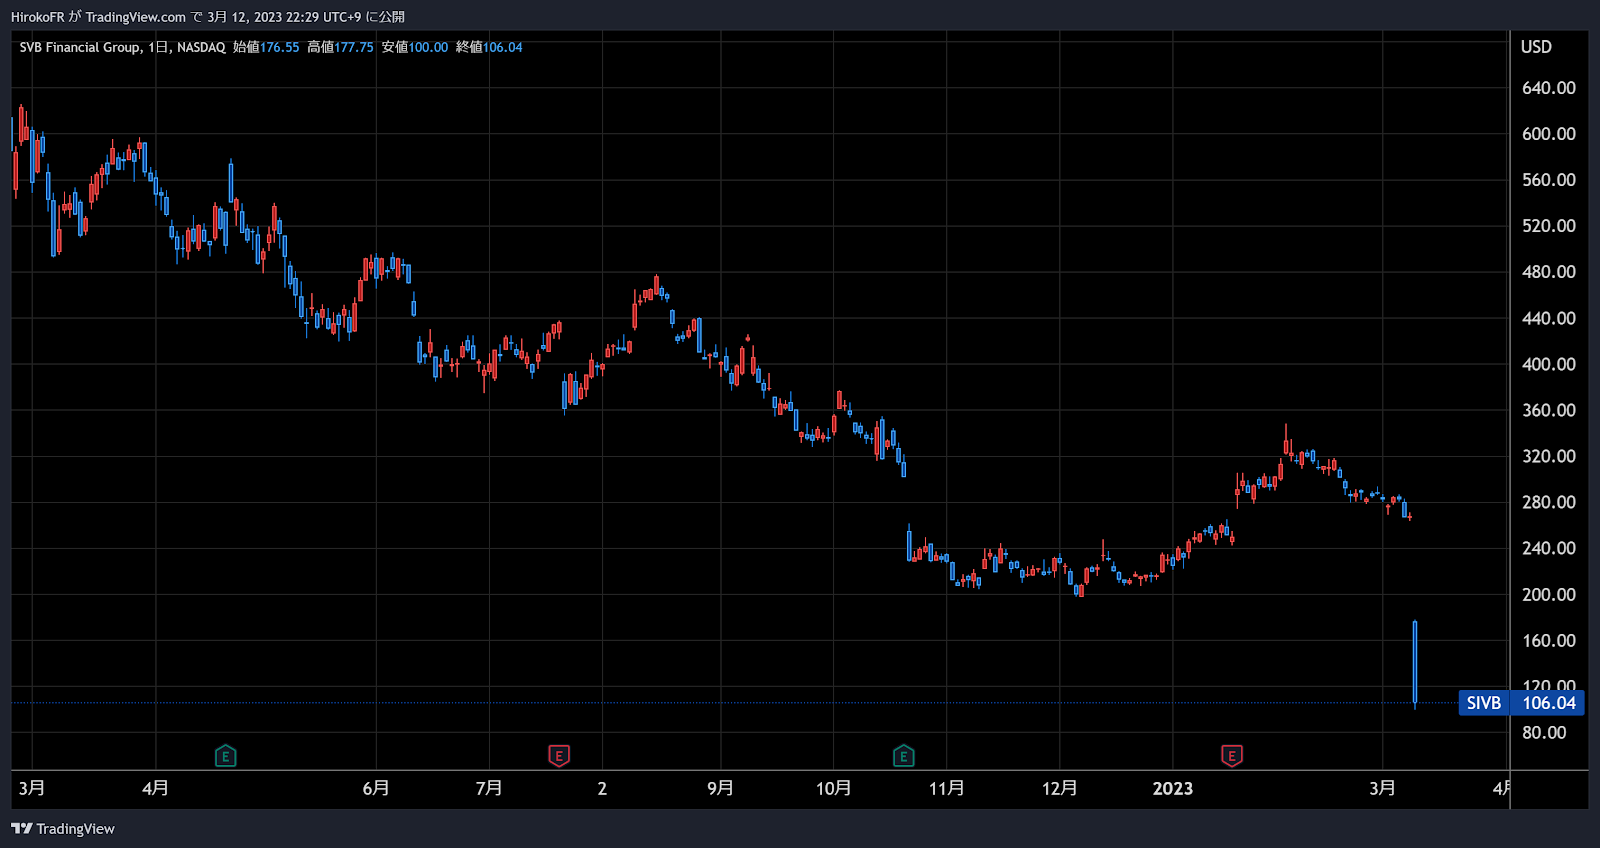The width and height of the screenshot is (1600, 848).
Task: Click the 80.00 price axis label
Action: coord(1544,733)
